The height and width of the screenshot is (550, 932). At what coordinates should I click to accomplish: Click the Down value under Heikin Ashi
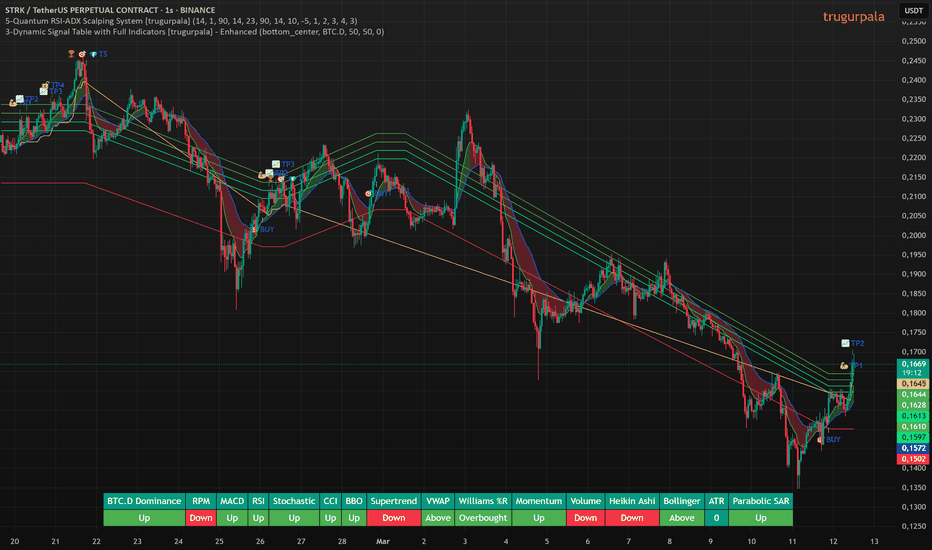632,518
